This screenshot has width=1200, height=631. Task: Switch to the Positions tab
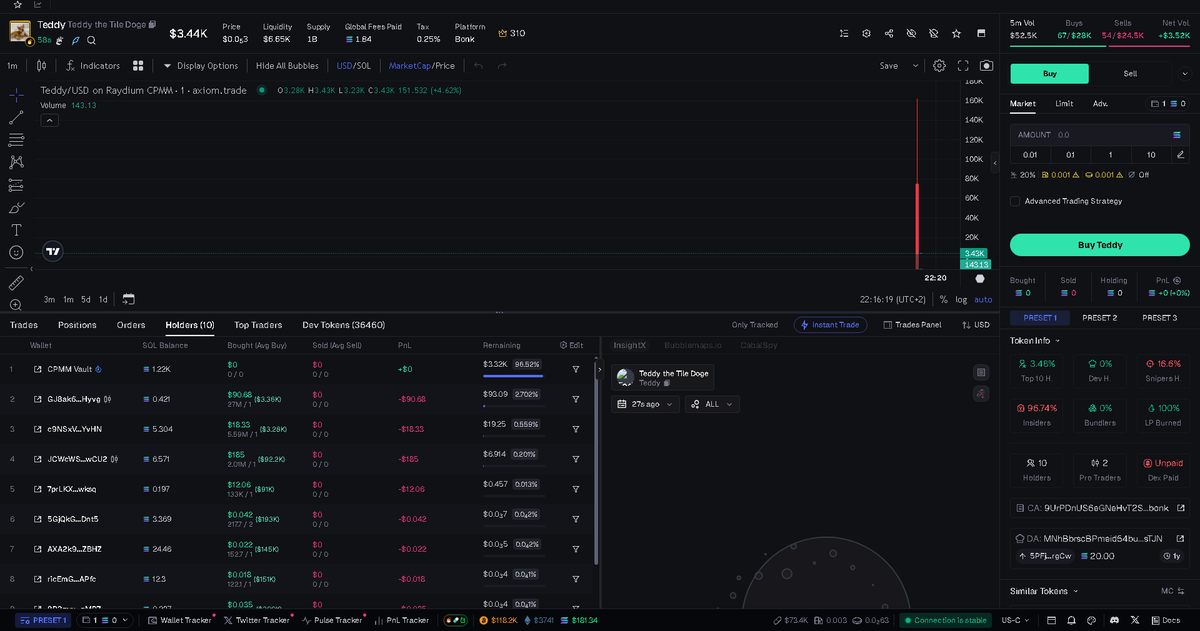[77, 325]
